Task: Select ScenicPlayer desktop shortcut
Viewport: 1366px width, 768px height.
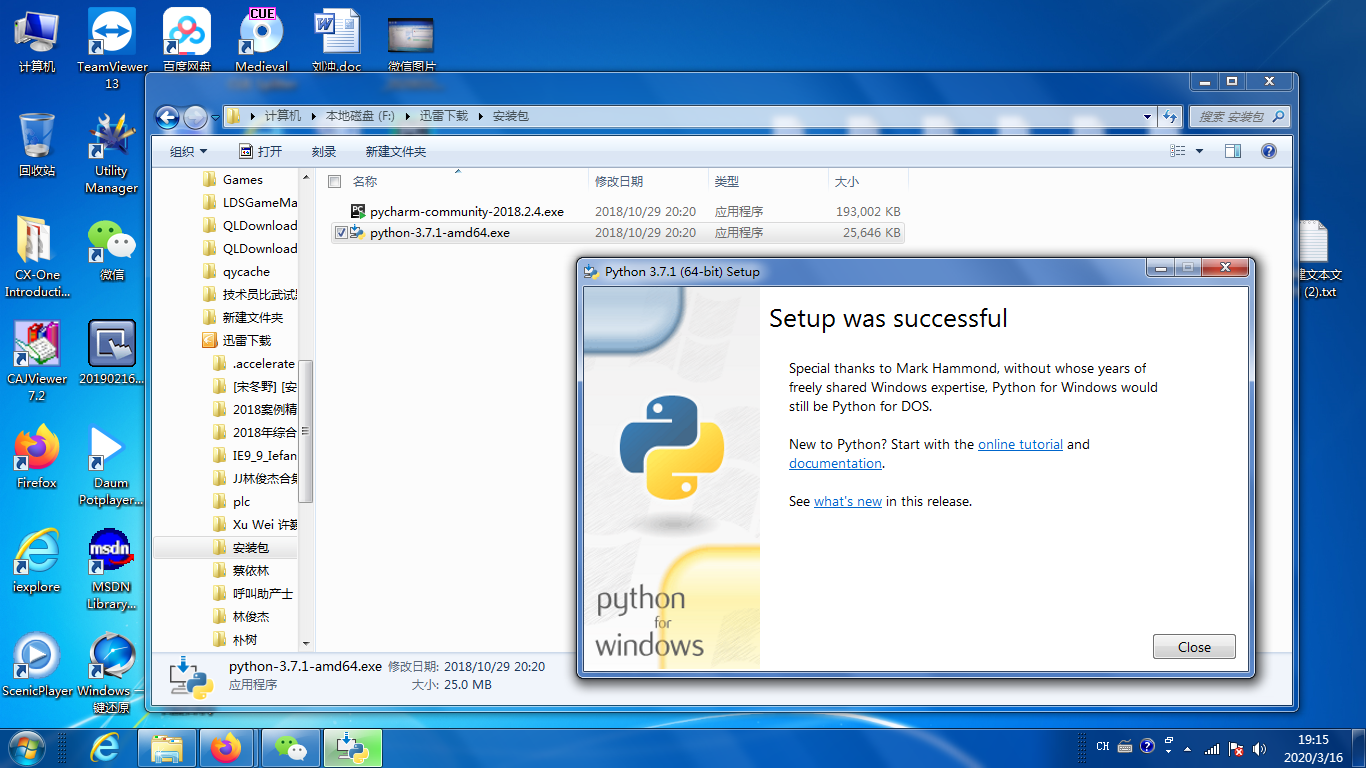Action: pyautogui.click(x=37, y=665)
